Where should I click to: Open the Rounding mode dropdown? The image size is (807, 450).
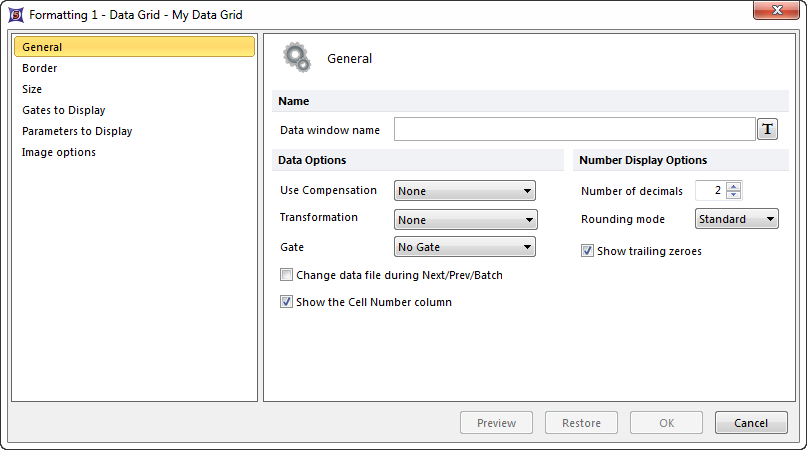(736, 219)
